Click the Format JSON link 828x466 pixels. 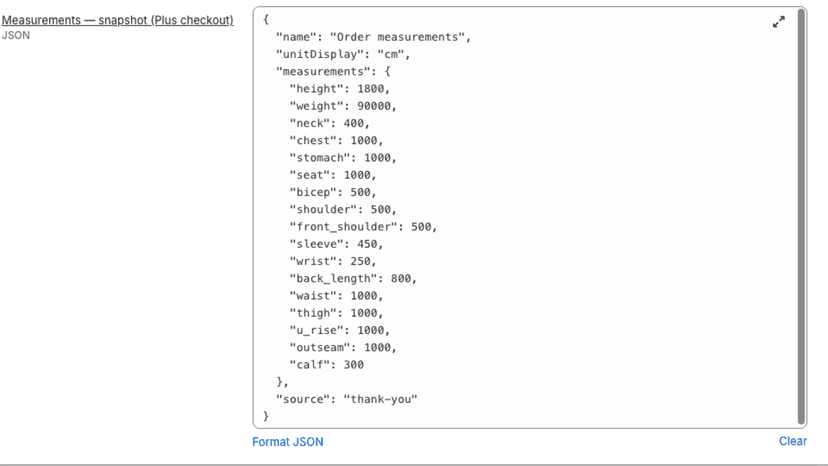point(288,442)
